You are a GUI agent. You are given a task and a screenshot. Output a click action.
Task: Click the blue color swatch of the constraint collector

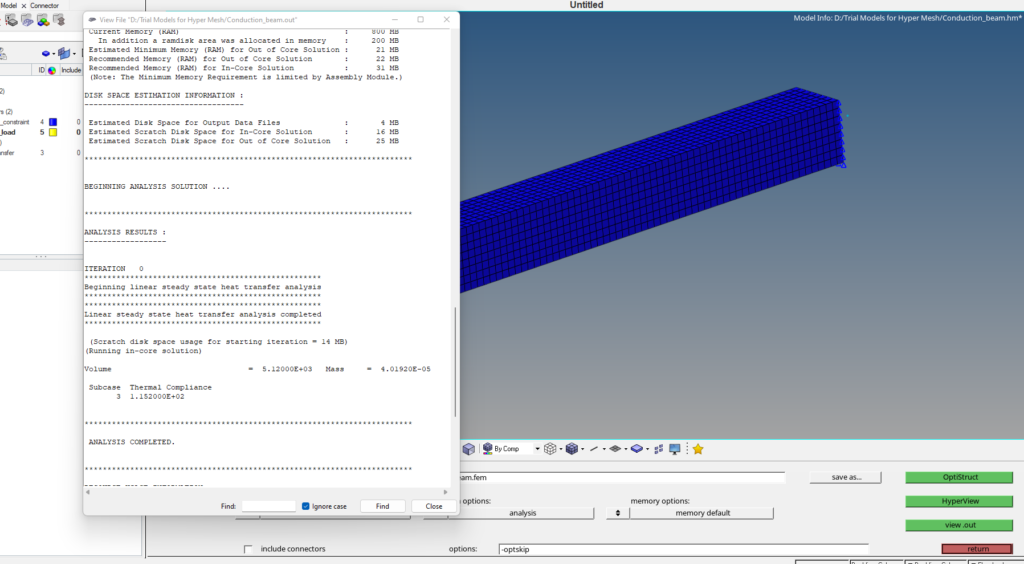coord(53,122)
